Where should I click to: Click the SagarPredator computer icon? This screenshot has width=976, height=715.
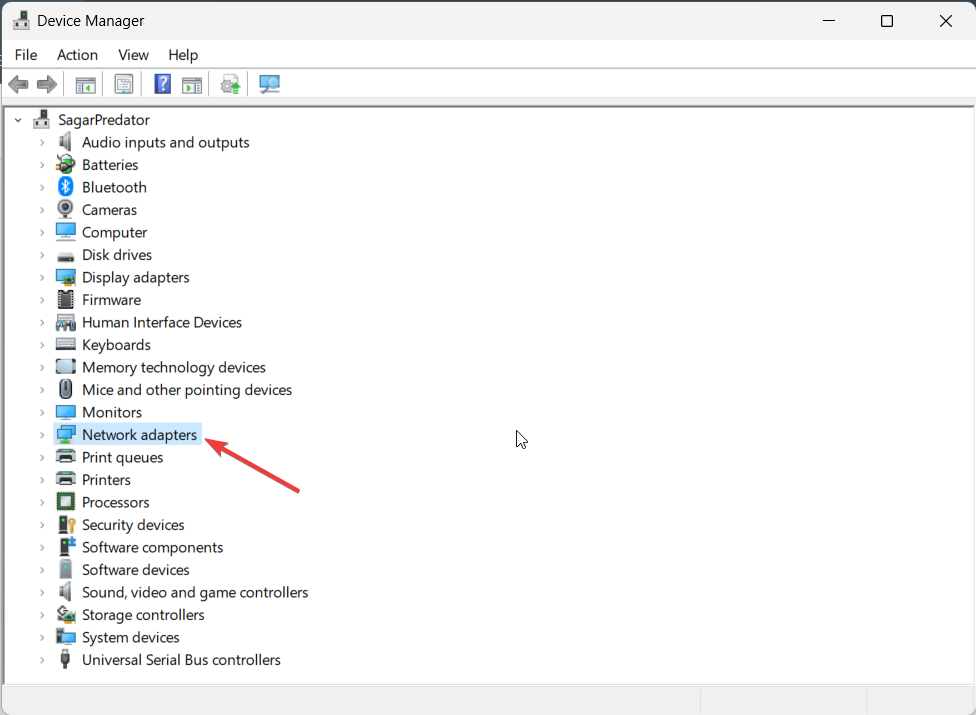(x=42, y=119)
